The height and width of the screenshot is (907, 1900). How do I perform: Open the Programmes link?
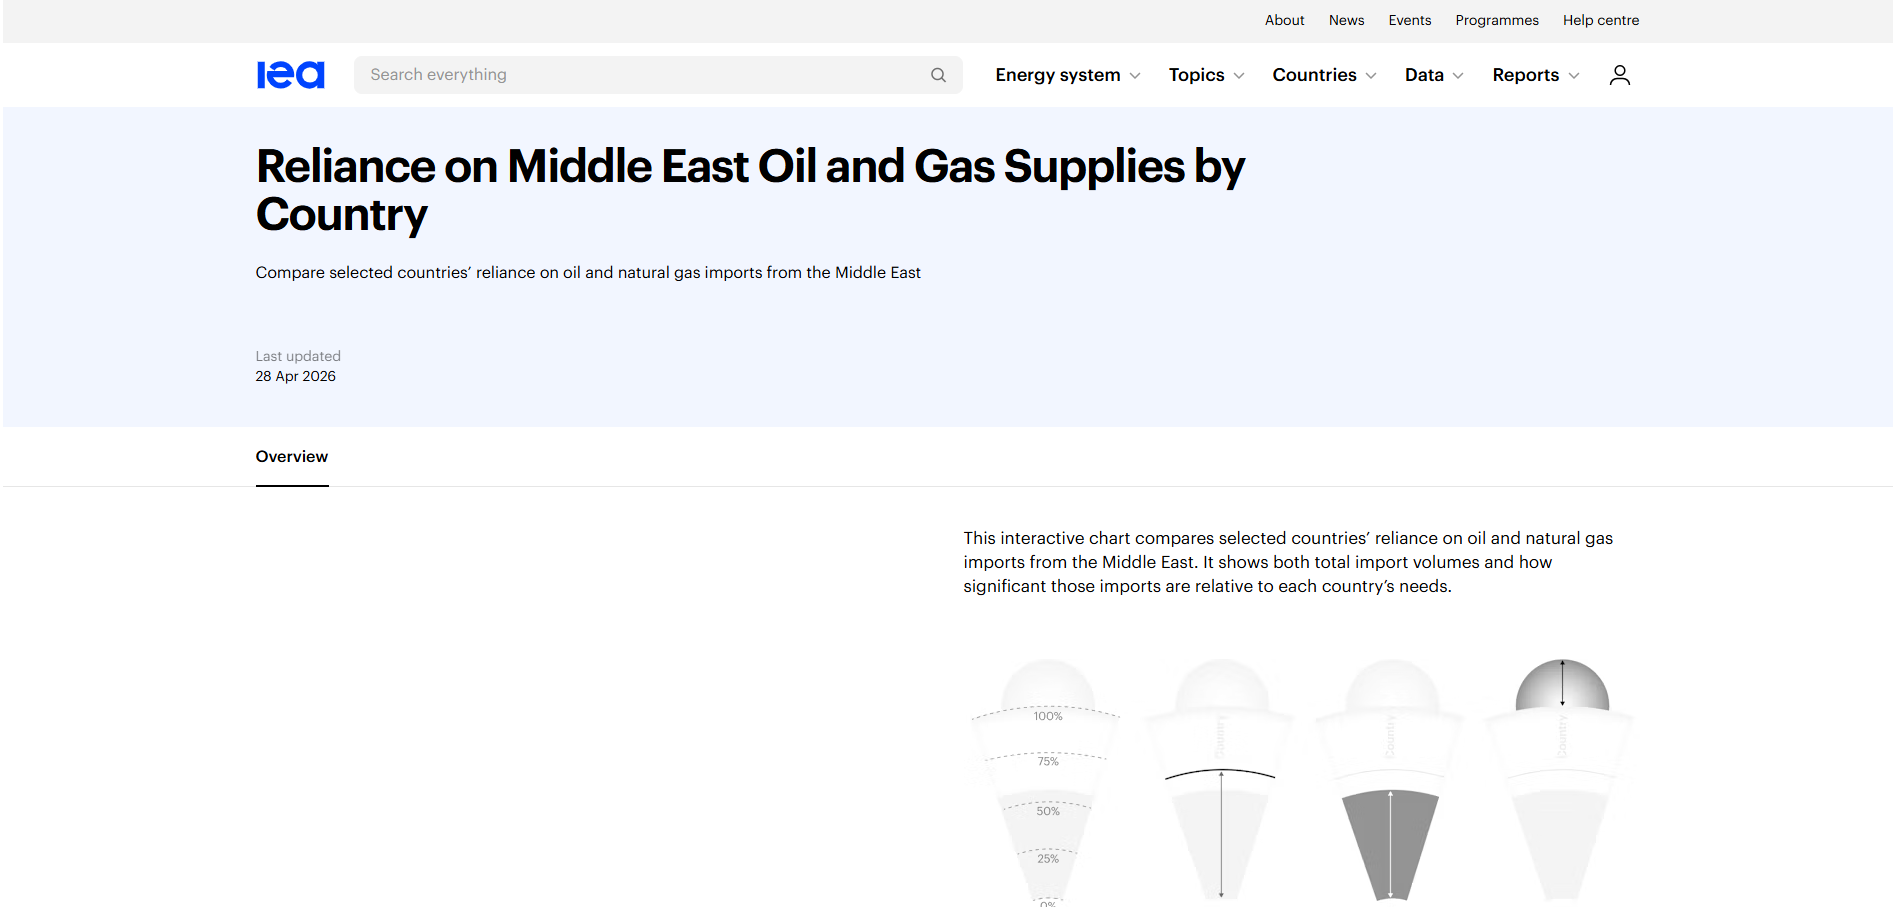(1496, 20)
